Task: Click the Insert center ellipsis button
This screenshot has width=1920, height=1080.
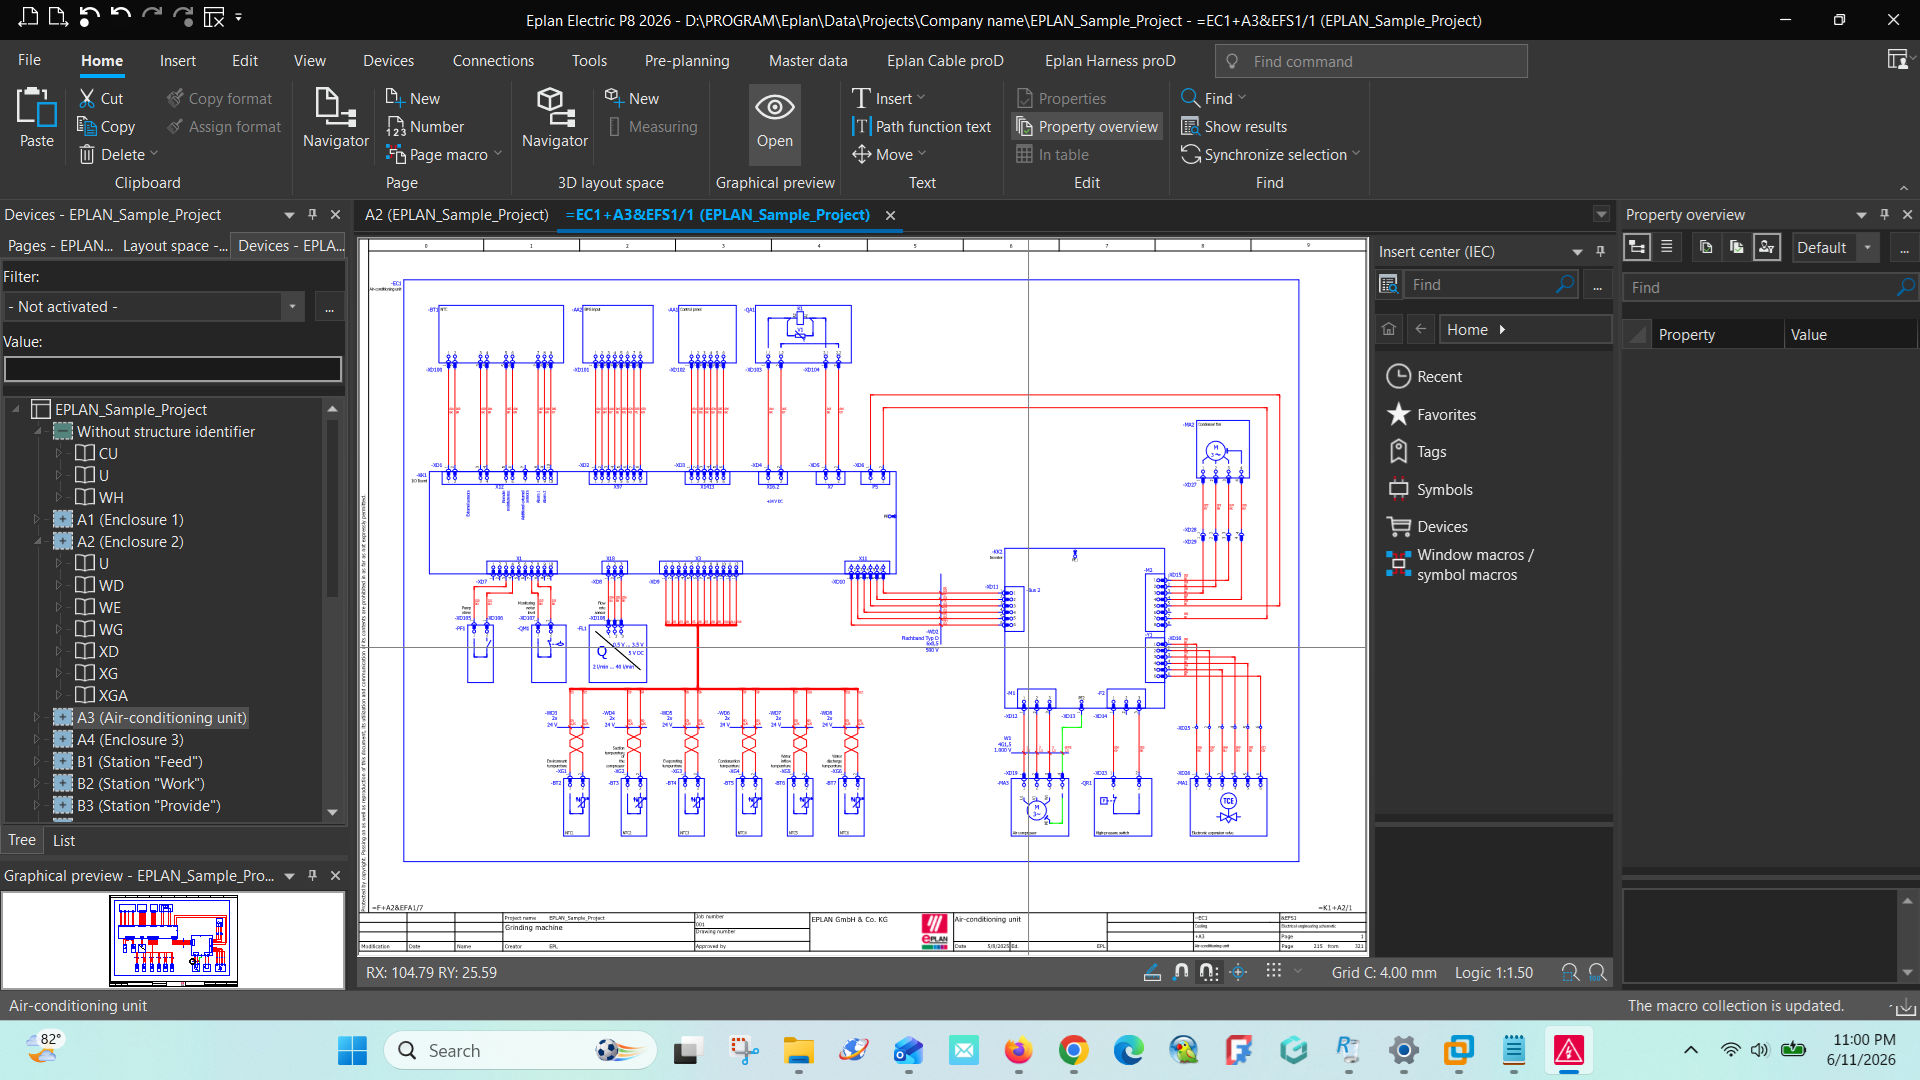Action: click(1598, 285)
